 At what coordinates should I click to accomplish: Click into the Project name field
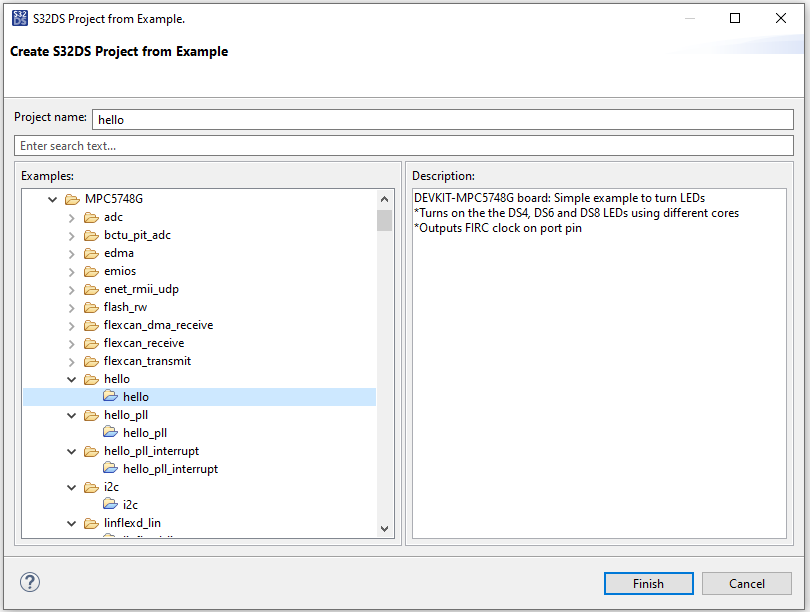[x=443, y=119]
